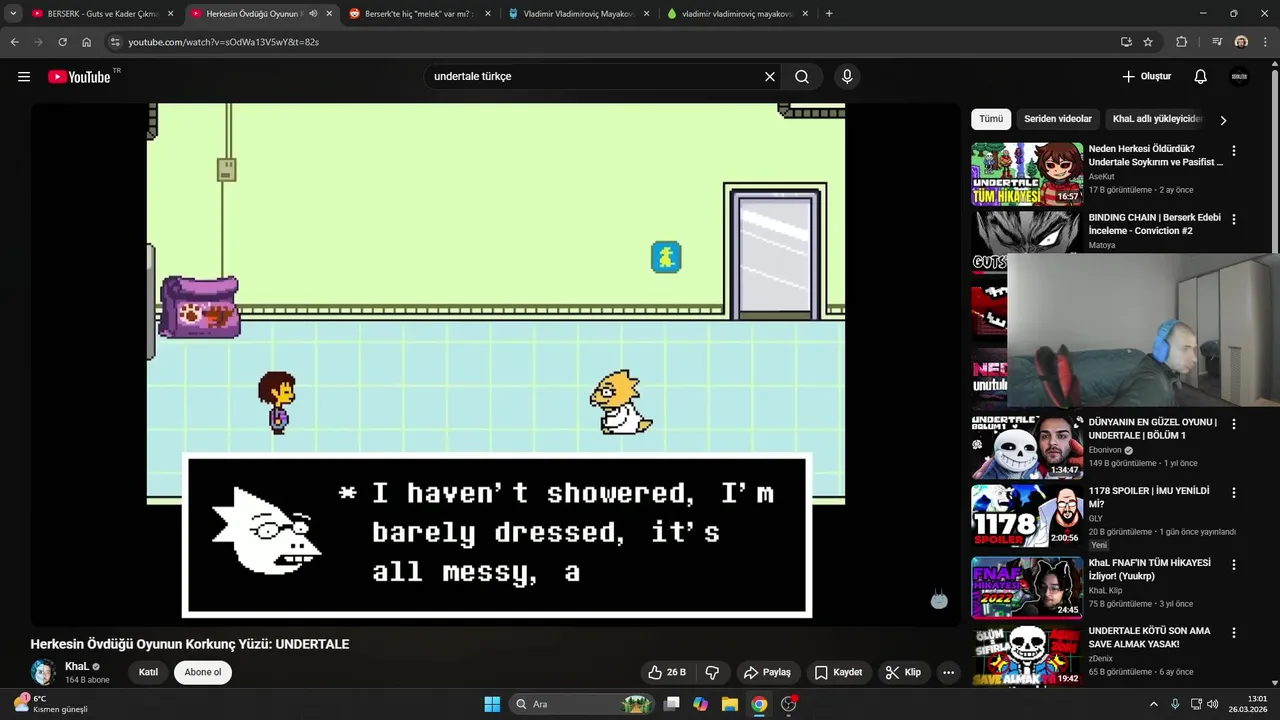
Task: Switch to vladimir vladimiroviç mayakovski search tab
Action: [x=736, y=14]
